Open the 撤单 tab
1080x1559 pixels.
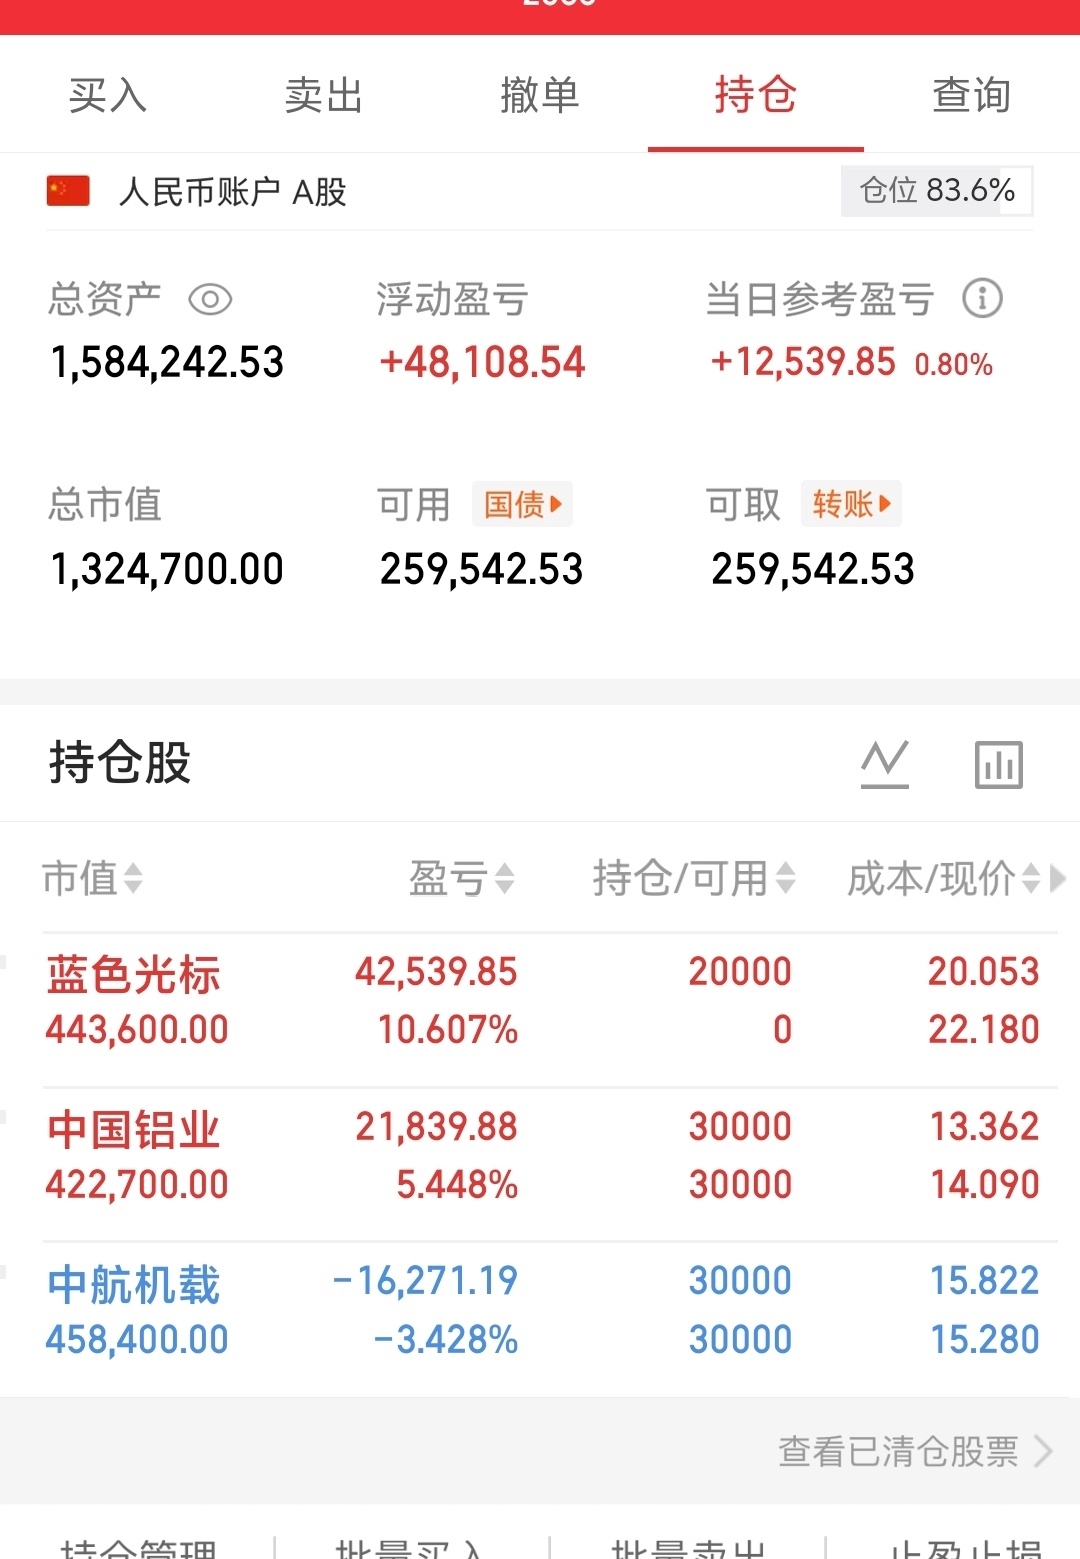(540, 96)
